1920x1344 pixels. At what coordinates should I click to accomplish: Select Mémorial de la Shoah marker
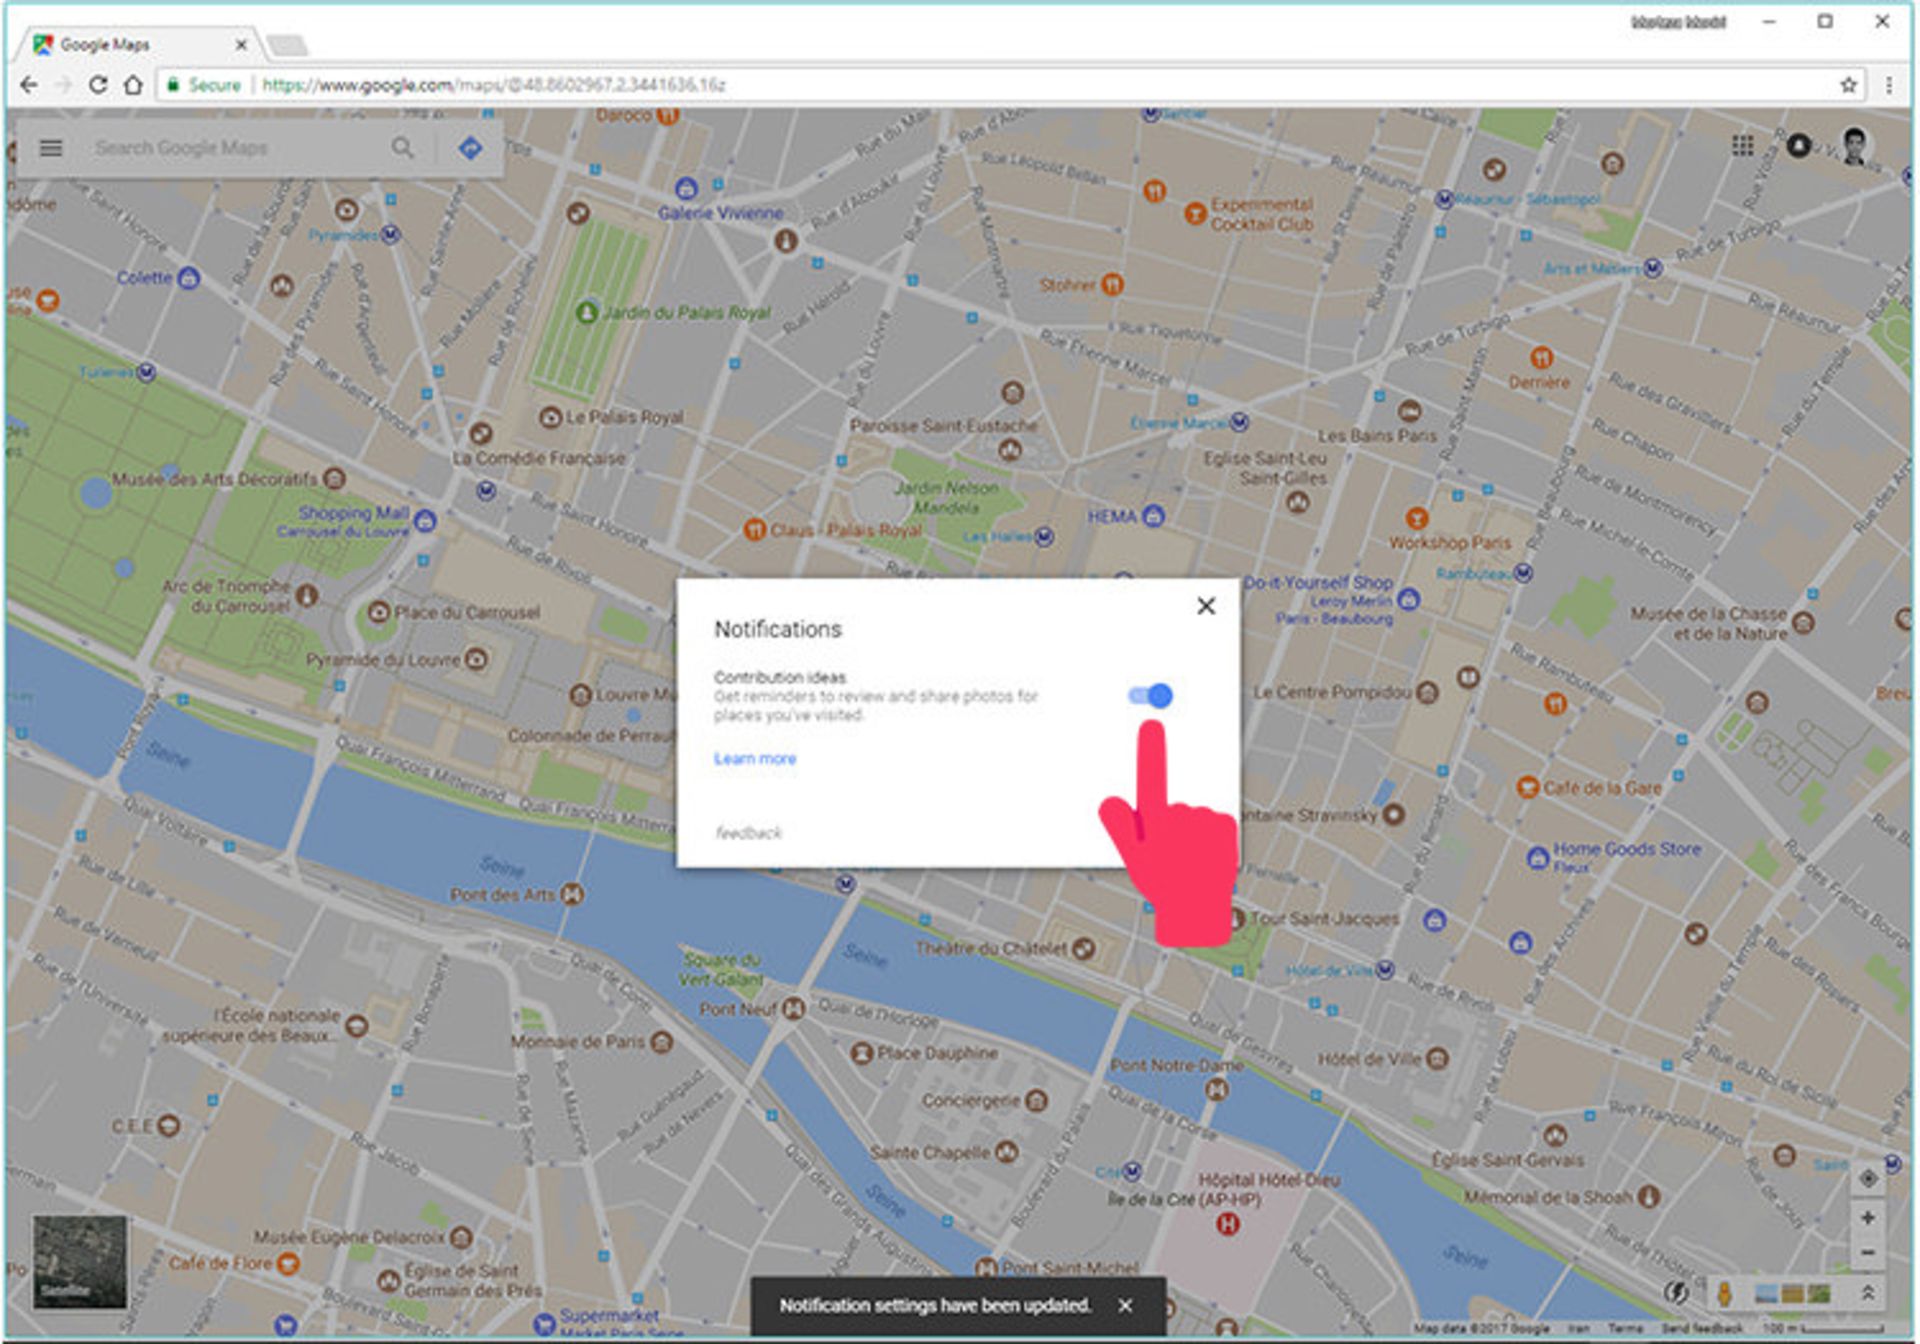point(1649,1196)
